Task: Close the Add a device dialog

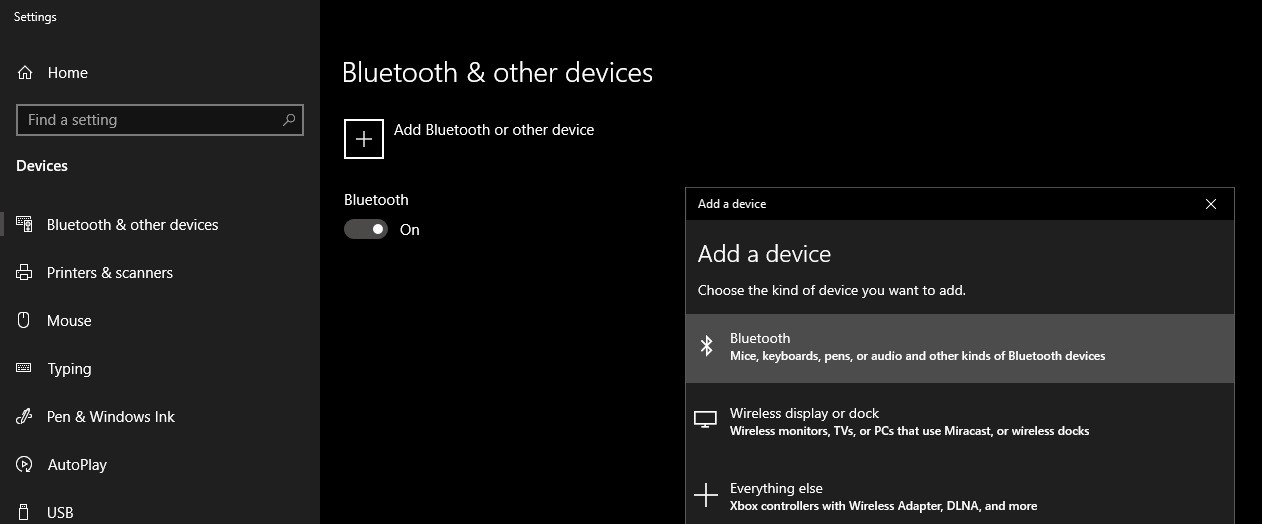Action: [1211, 204]
